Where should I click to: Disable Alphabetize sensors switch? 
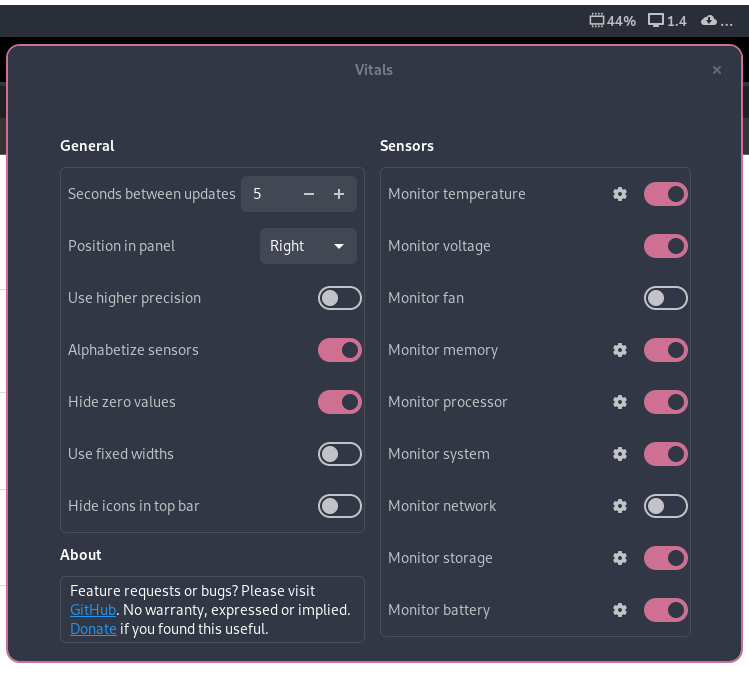(x=340, y=350)
